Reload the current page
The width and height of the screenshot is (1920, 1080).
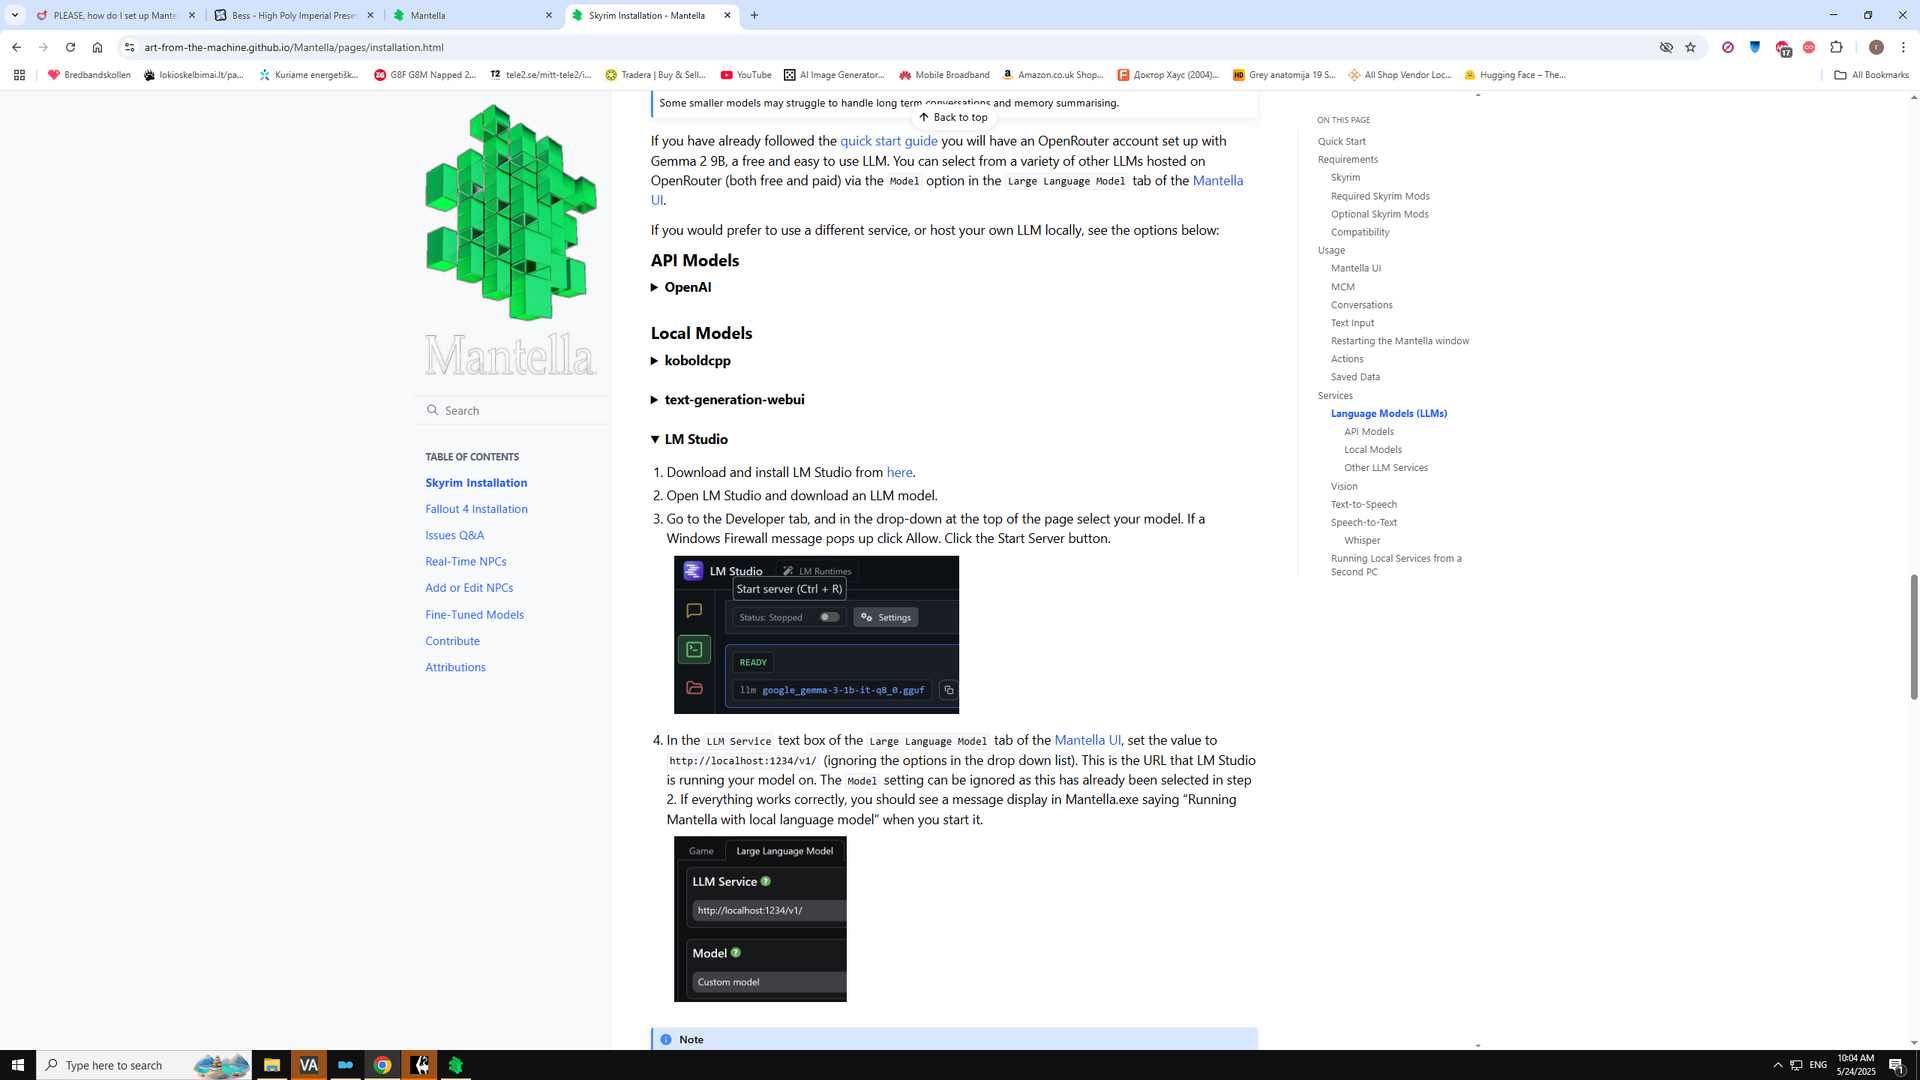[x=70, y=47]
